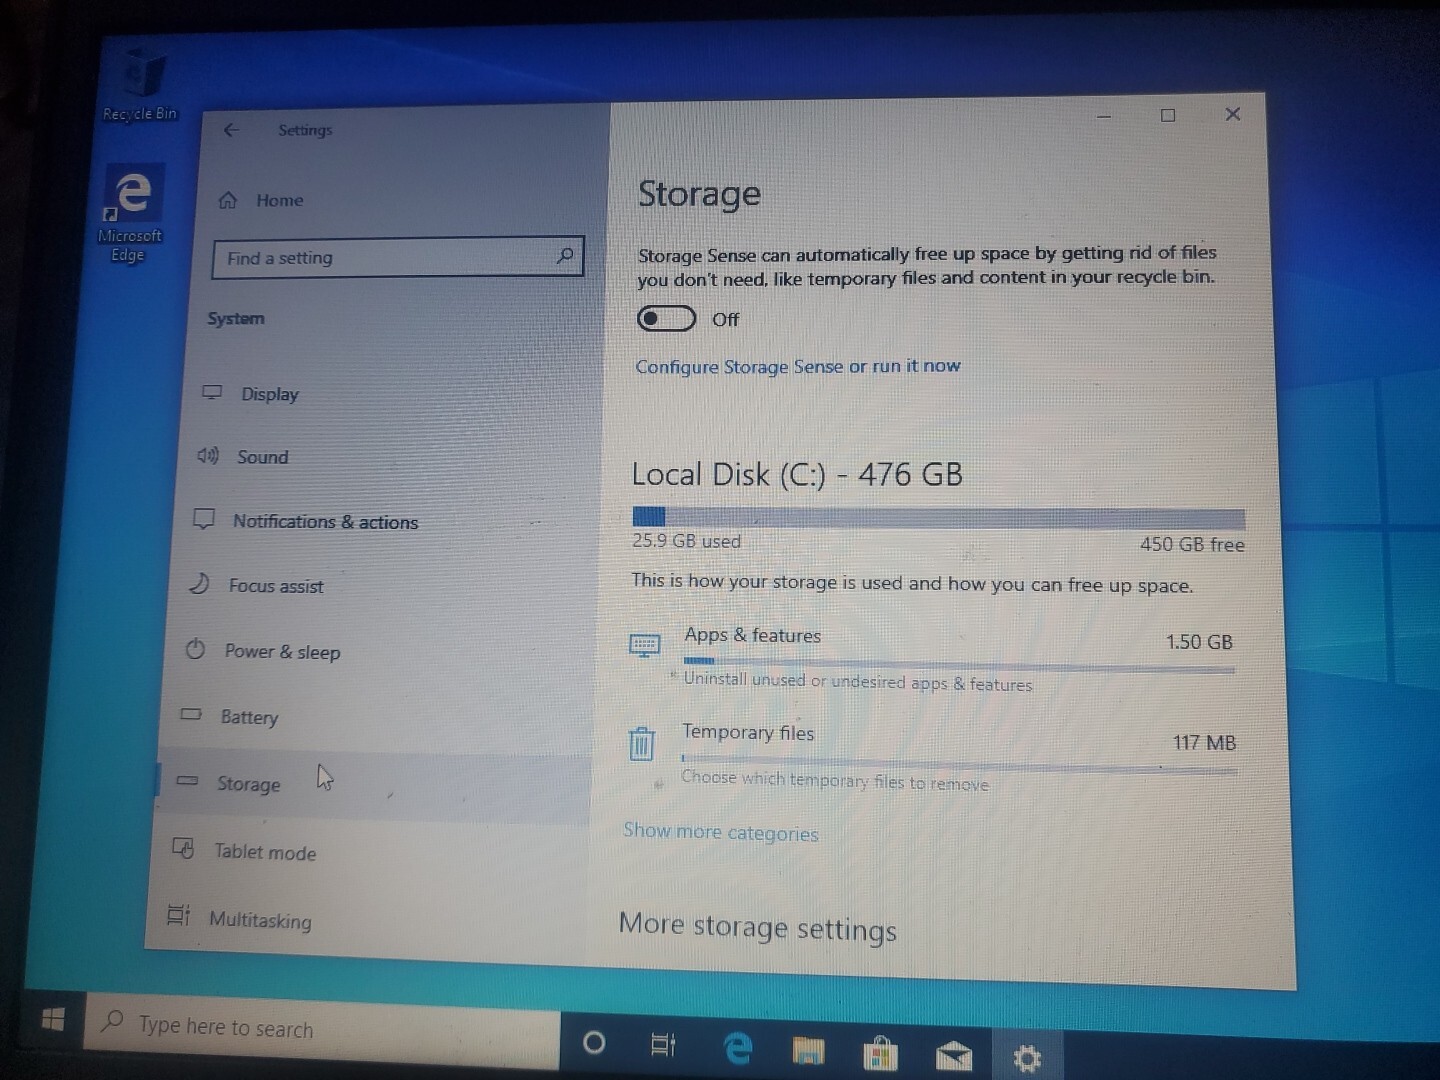Open Task View from the taskbar

[x=663, y=1046]
